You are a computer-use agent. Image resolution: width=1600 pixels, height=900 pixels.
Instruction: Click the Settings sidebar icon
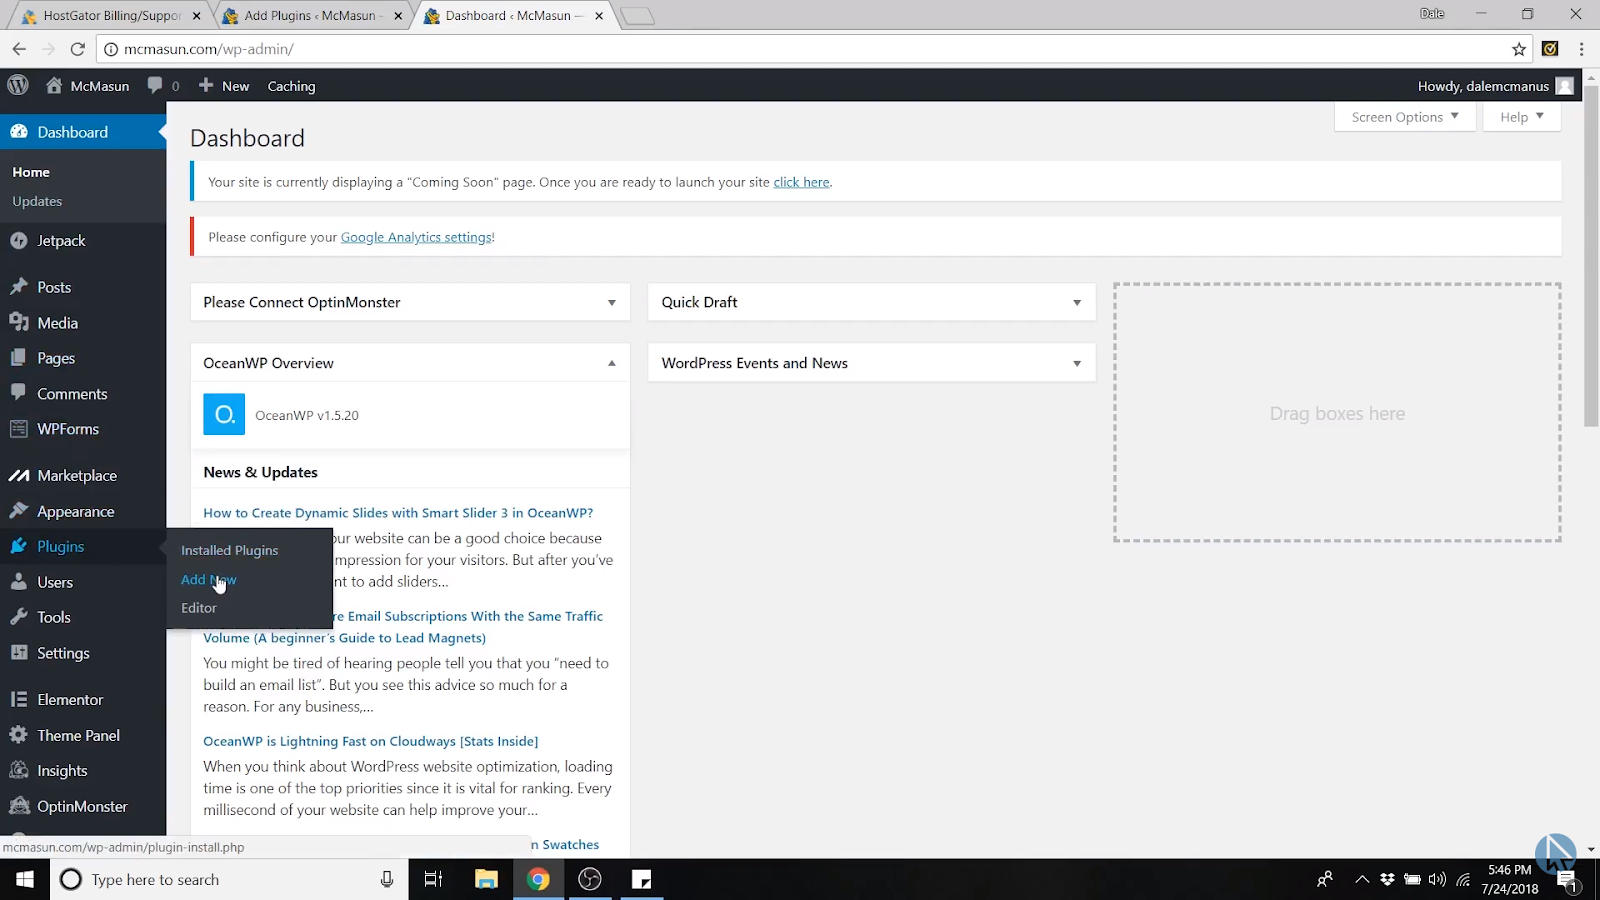19,653
